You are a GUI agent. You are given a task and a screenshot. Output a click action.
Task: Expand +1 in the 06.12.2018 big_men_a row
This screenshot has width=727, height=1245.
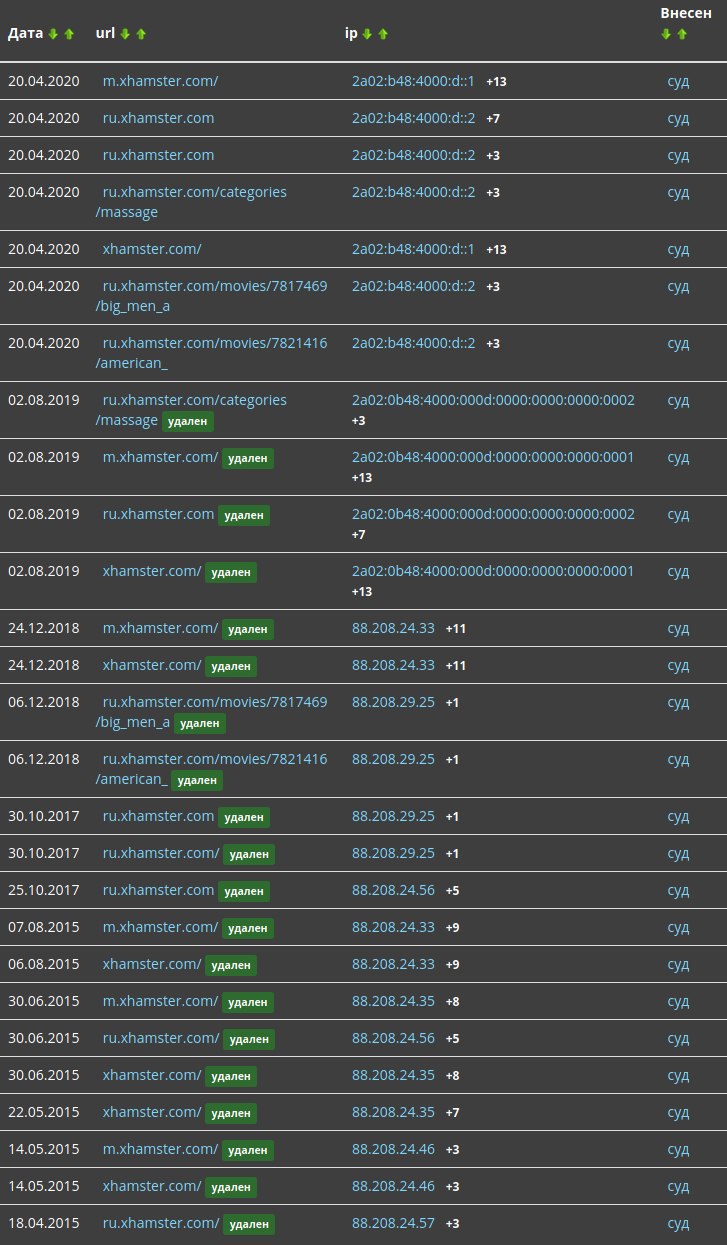click(x=452, y=703)
